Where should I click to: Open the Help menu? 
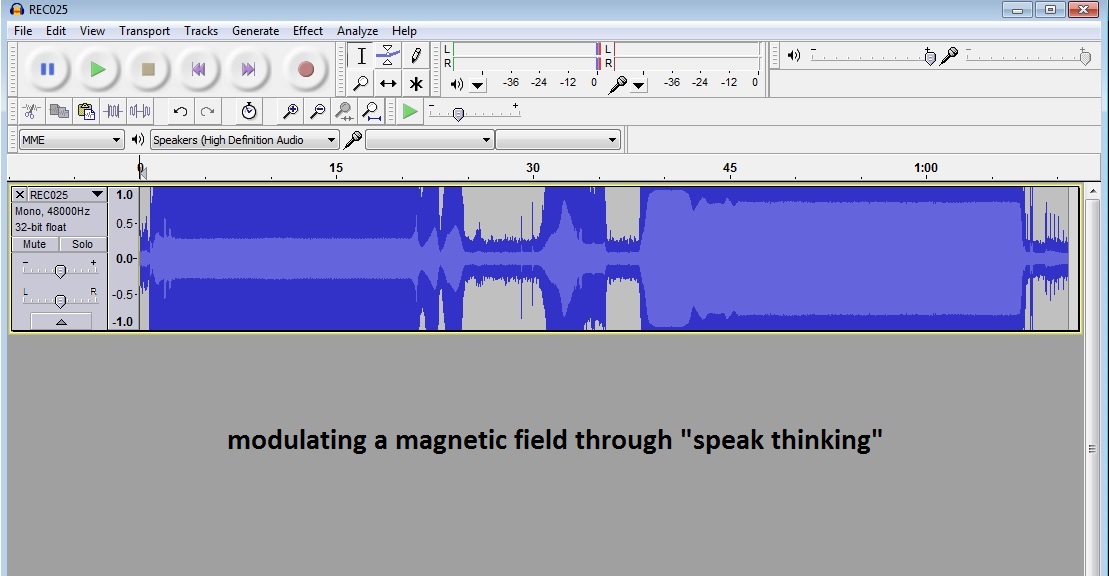(x=404, y=30)
